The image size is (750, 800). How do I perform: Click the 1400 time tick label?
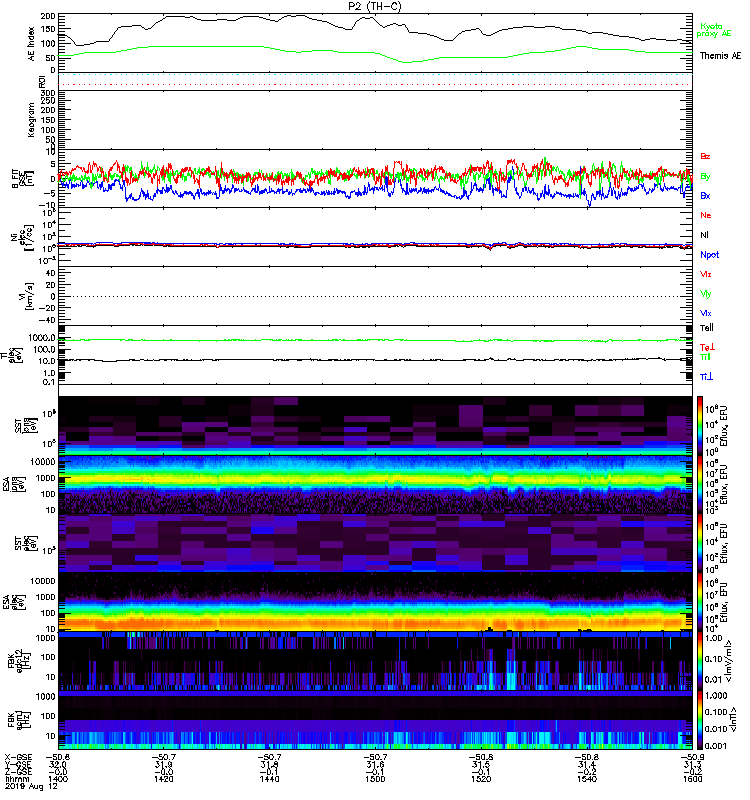tap(58, 779)
